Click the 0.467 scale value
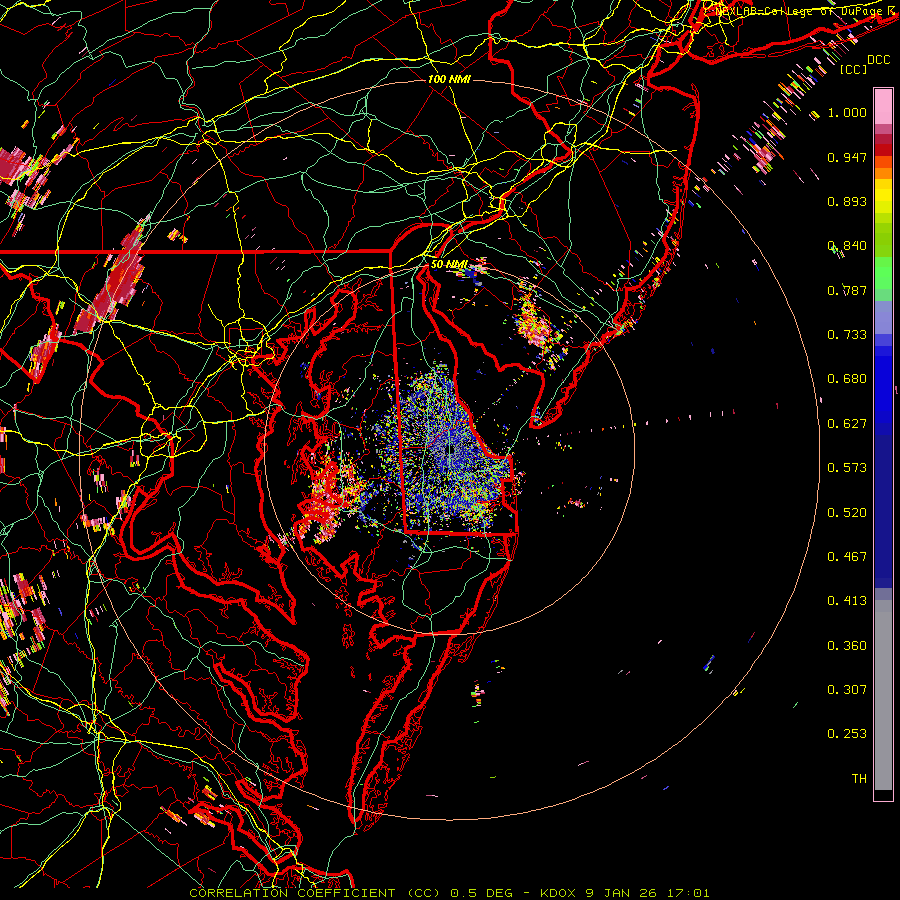The width and height of the screenshot is (900, 900). tap(847, 557)
